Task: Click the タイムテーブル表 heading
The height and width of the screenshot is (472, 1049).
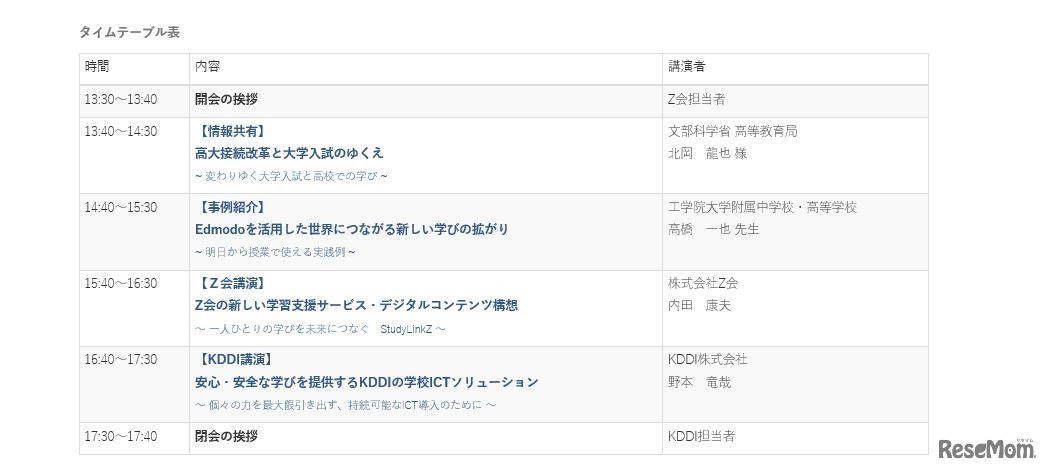Action: (129, 32)
